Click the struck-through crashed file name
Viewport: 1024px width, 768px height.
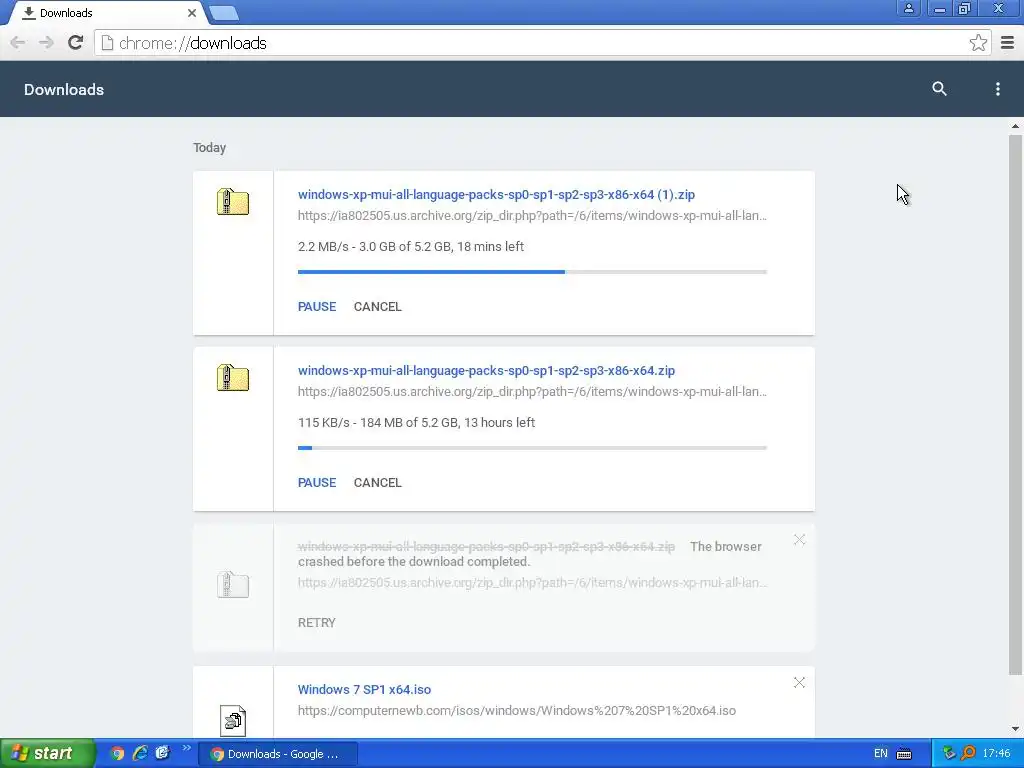pos(487,547)
